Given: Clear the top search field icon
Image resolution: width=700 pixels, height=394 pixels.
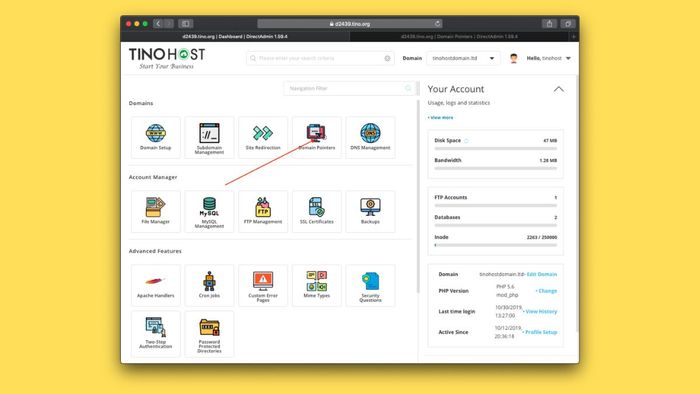Looking at the screenshot, I should (x=387, y=58).
